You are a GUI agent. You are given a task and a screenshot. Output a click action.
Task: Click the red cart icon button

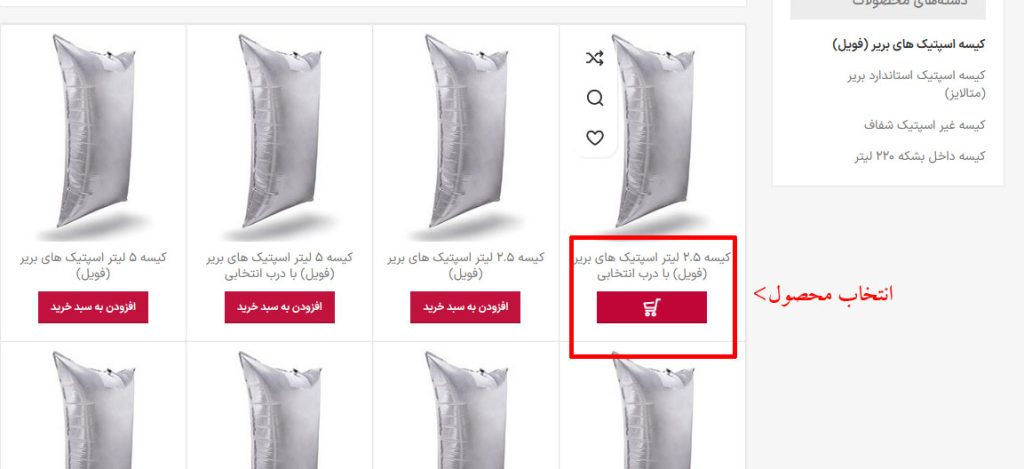point(651,307)
